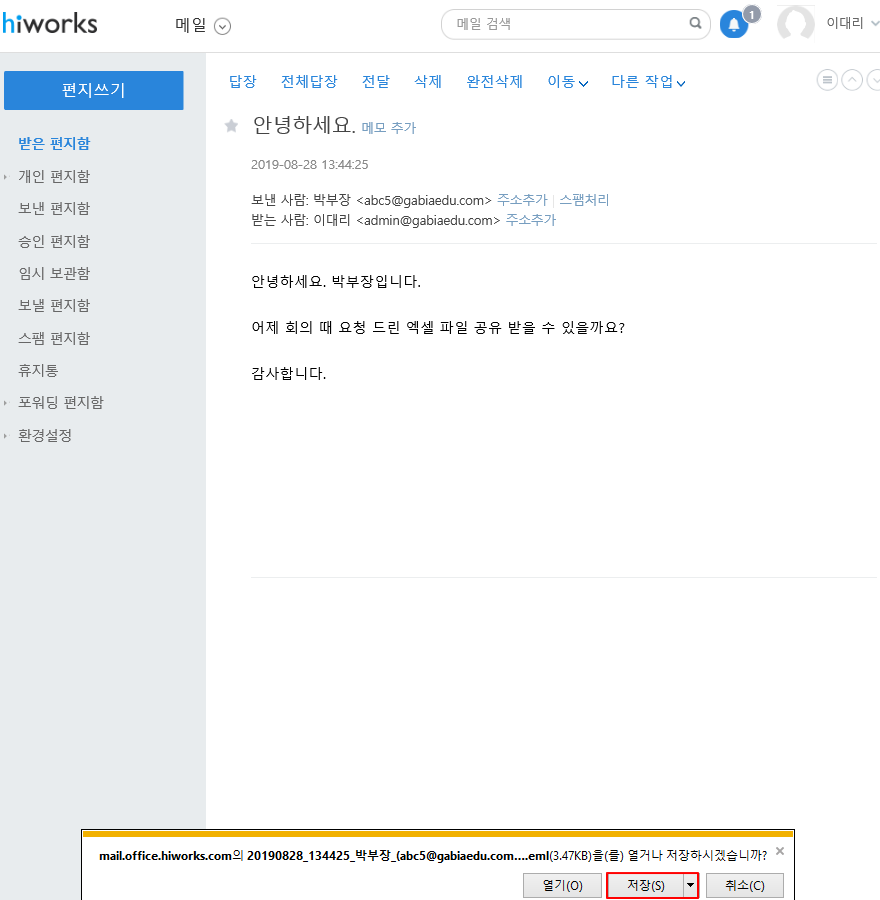Click 주소추가 next to 박부장 sender
Image resolution: width=880 pixels, height=900 pixels.
coord(522,200)
